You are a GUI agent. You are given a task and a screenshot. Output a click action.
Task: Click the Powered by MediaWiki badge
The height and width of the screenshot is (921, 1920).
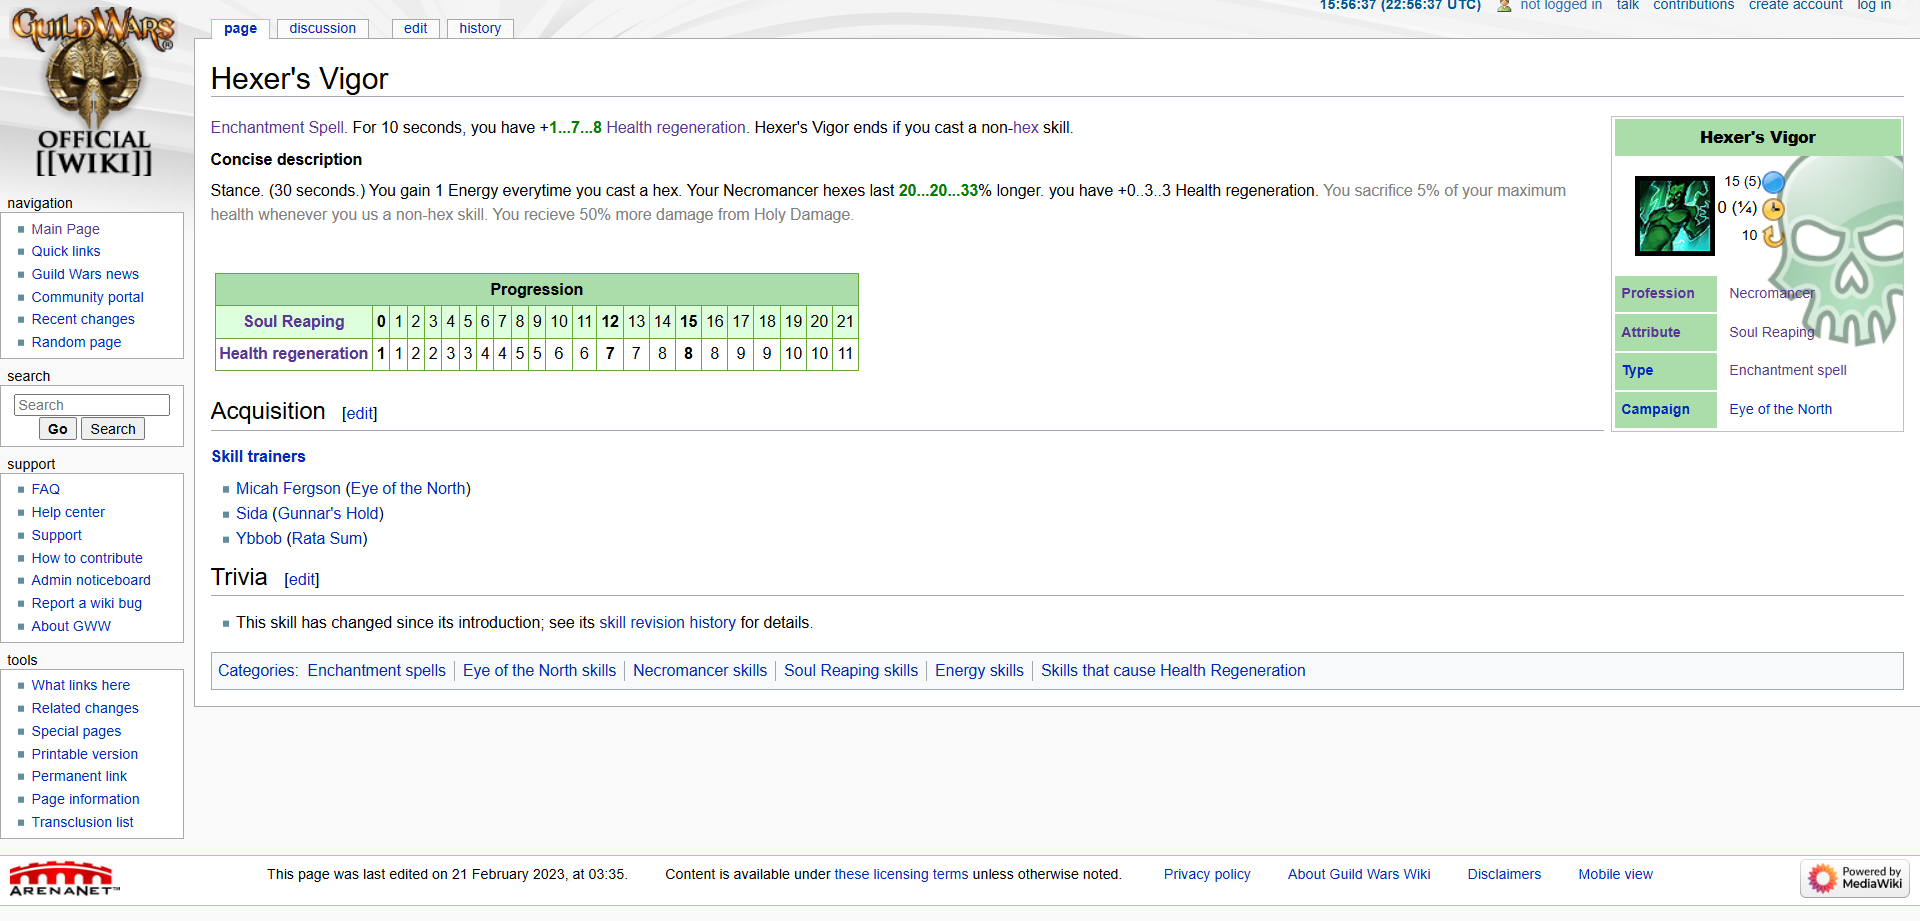pyautogui.click(x=1855, y=878)
